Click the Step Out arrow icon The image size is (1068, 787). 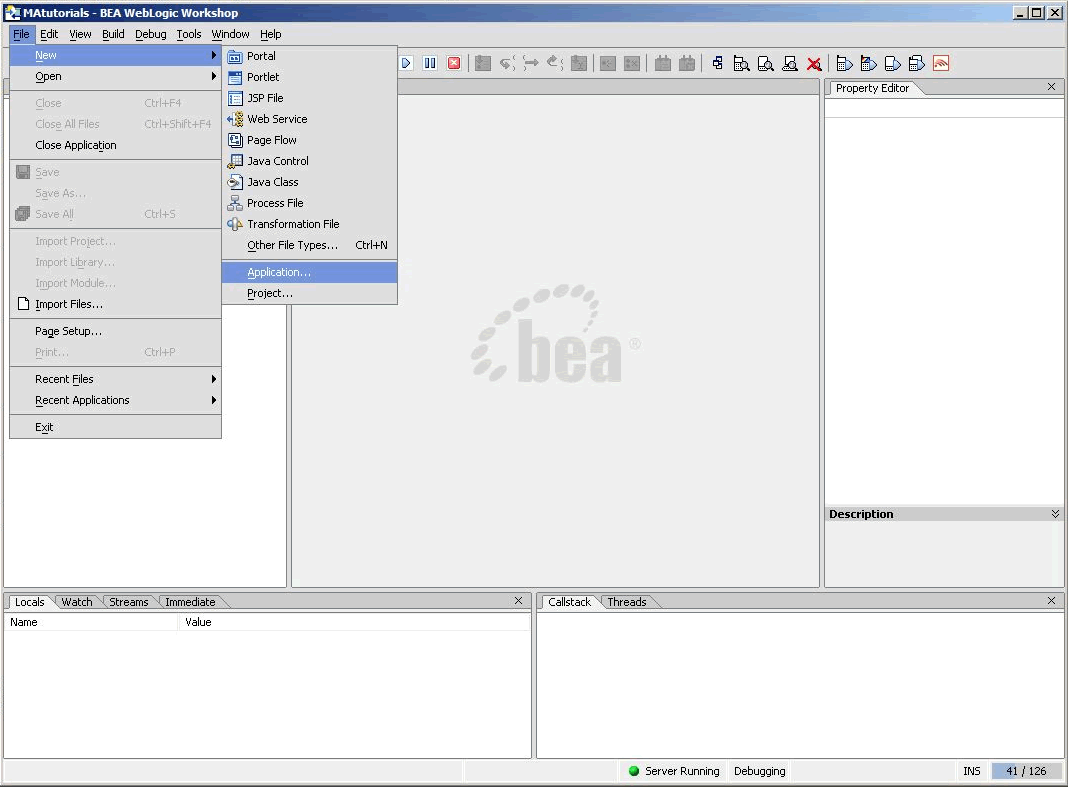555,63
